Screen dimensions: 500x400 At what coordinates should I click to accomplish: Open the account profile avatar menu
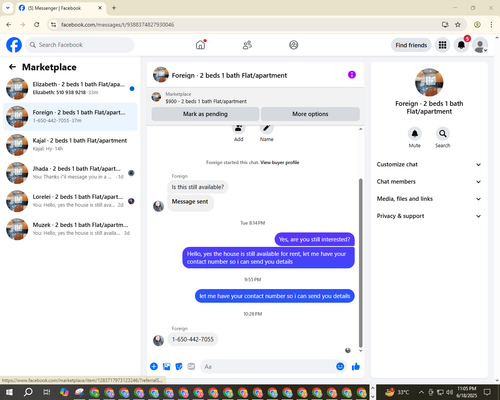coord(480,45)
